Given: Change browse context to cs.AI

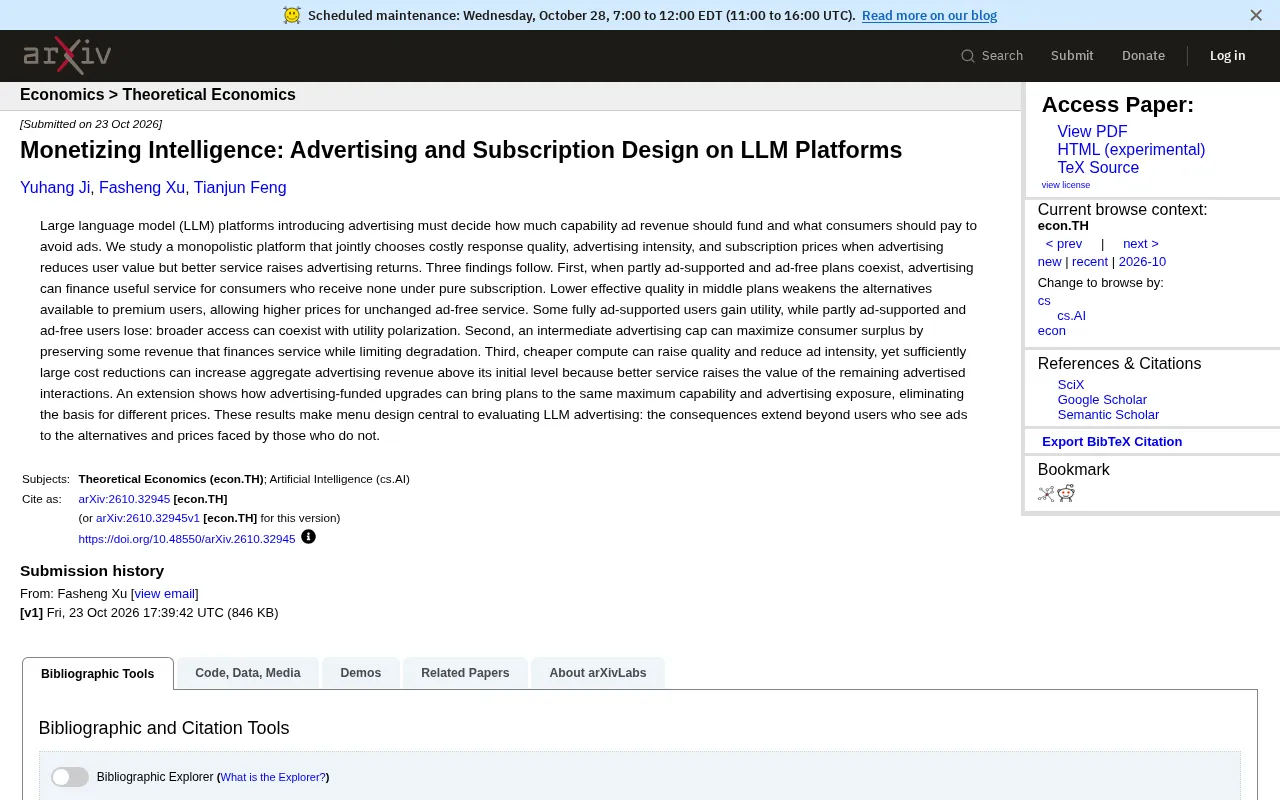Looking at the screenshot, I should tap(1072, 316).
